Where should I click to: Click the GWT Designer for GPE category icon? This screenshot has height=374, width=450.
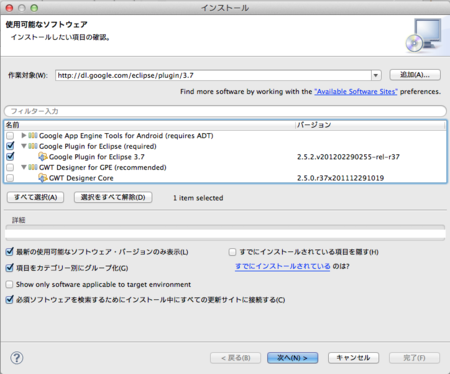tap(33, 167)
